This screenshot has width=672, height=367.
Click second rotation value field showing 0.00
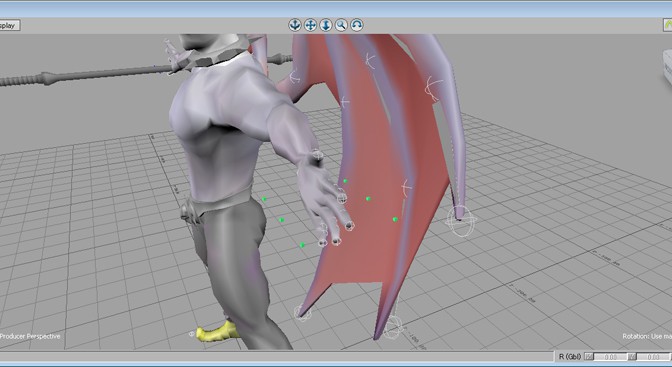click(654, 357)
